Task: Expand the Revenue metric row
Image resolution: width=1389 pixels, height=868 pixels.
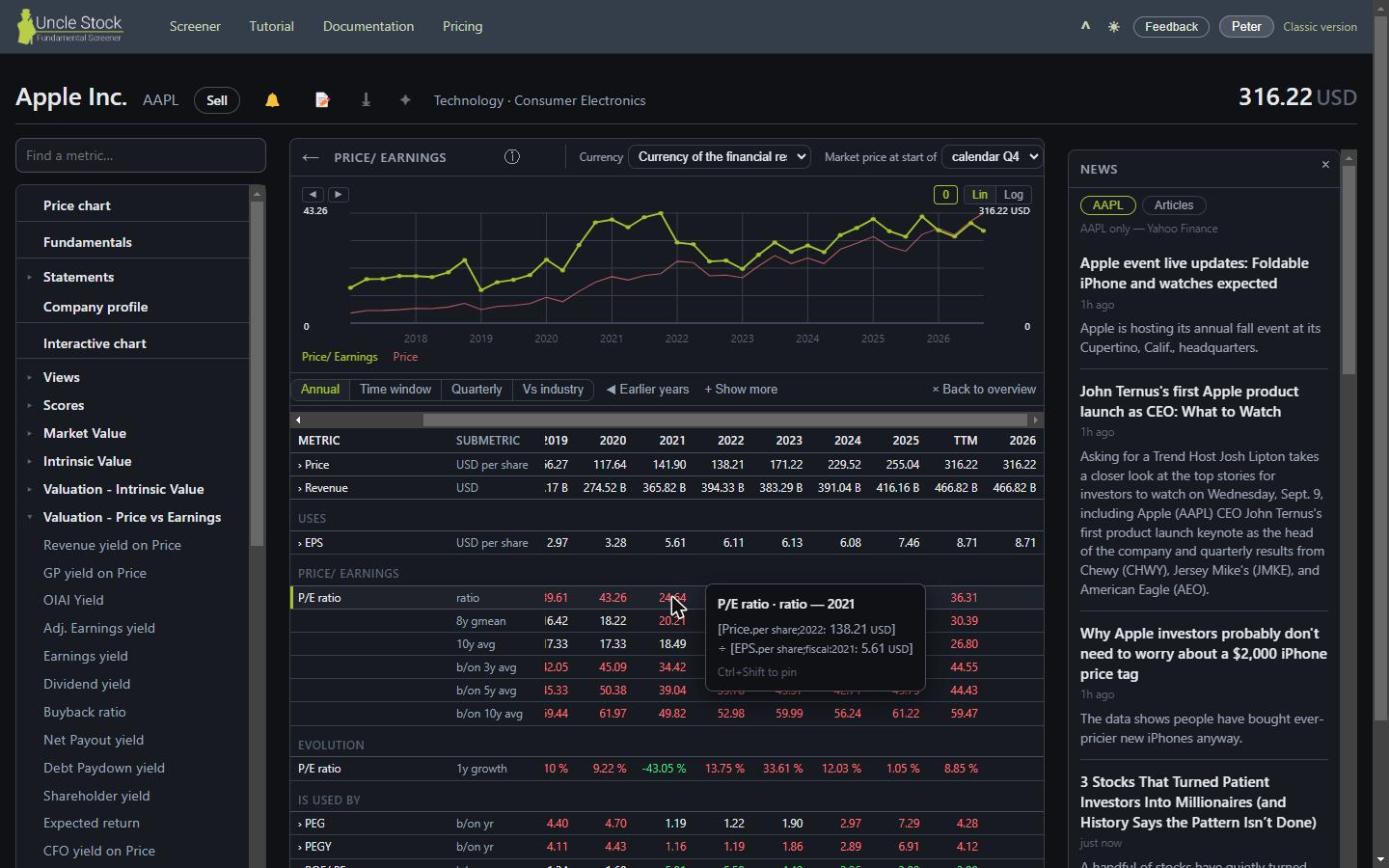Action: pos(323,488)
